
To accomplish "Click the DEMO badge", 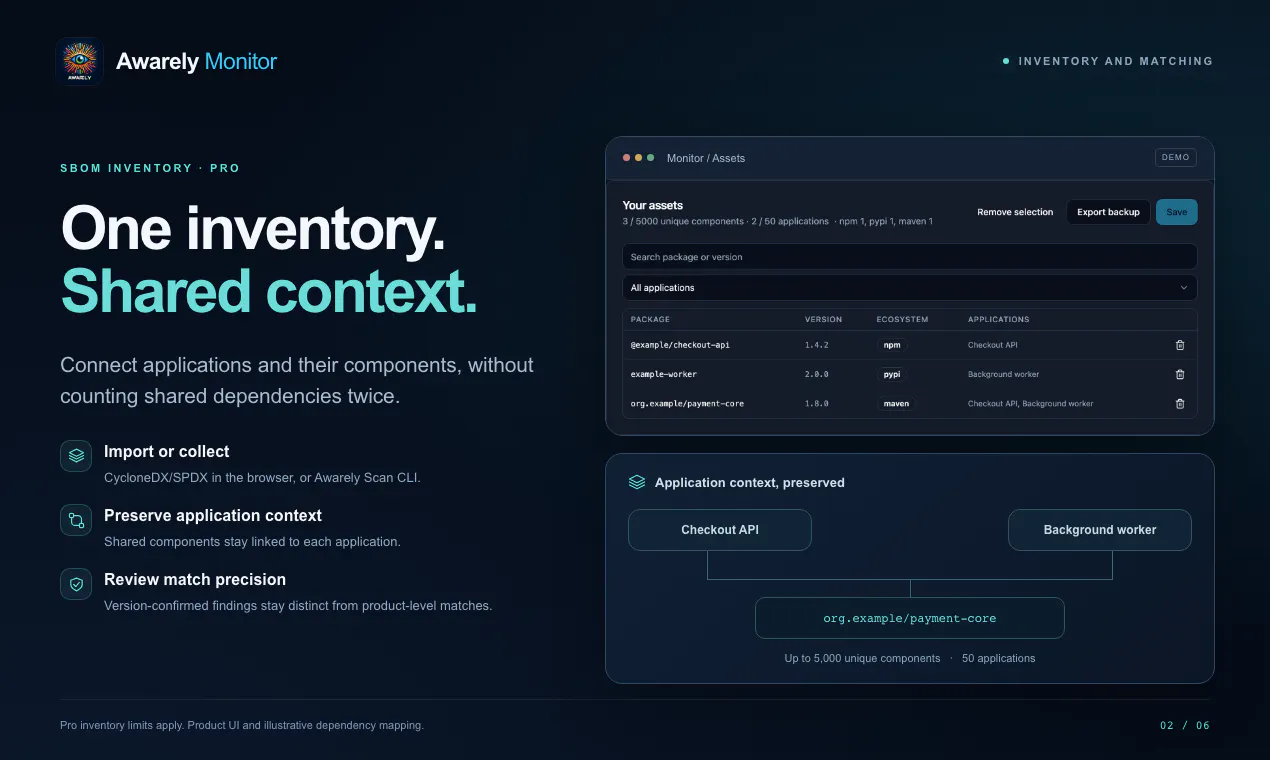I will [1176, 158].
